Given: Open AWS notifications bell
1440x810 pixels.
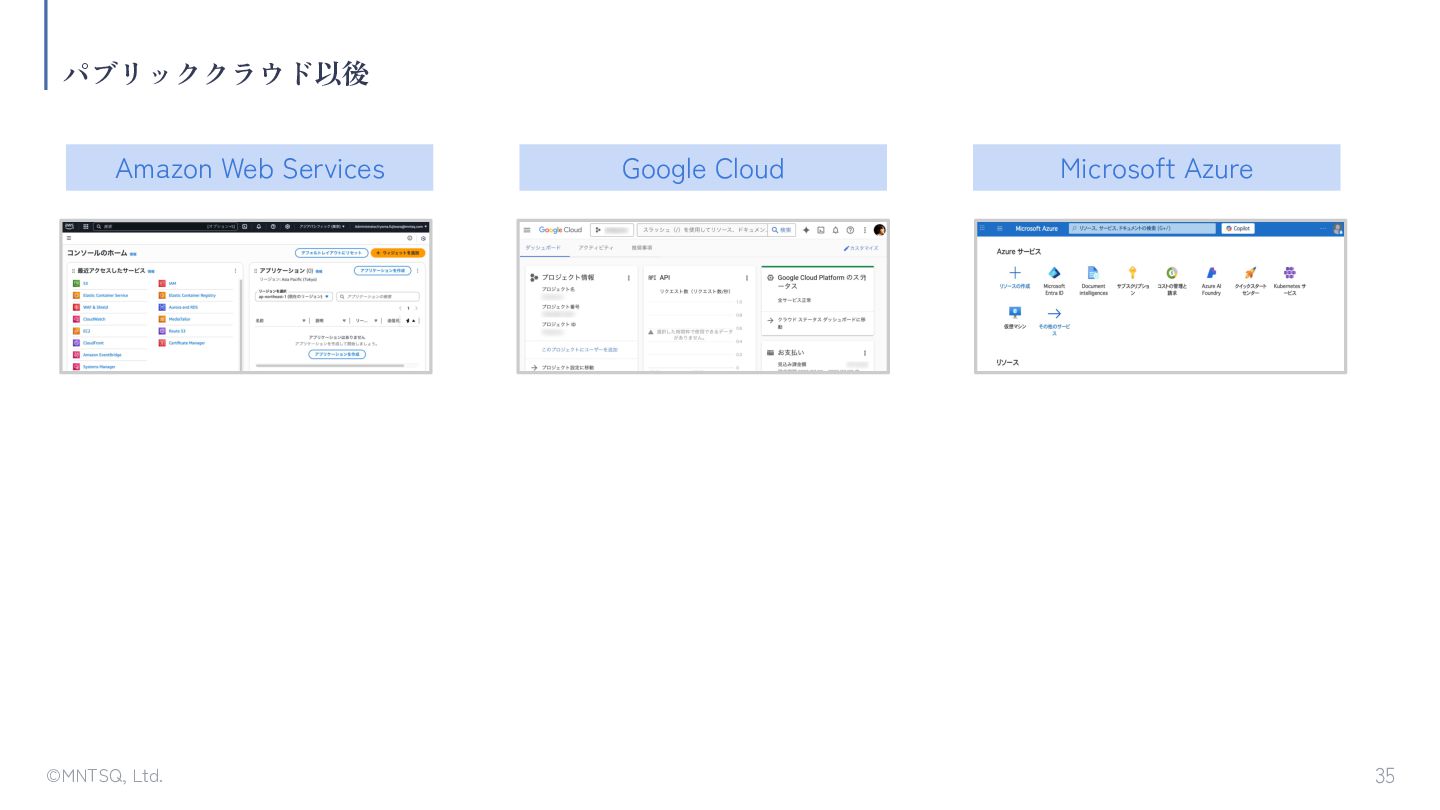Looking at the screenshot, I should click(x=259, y=227).
